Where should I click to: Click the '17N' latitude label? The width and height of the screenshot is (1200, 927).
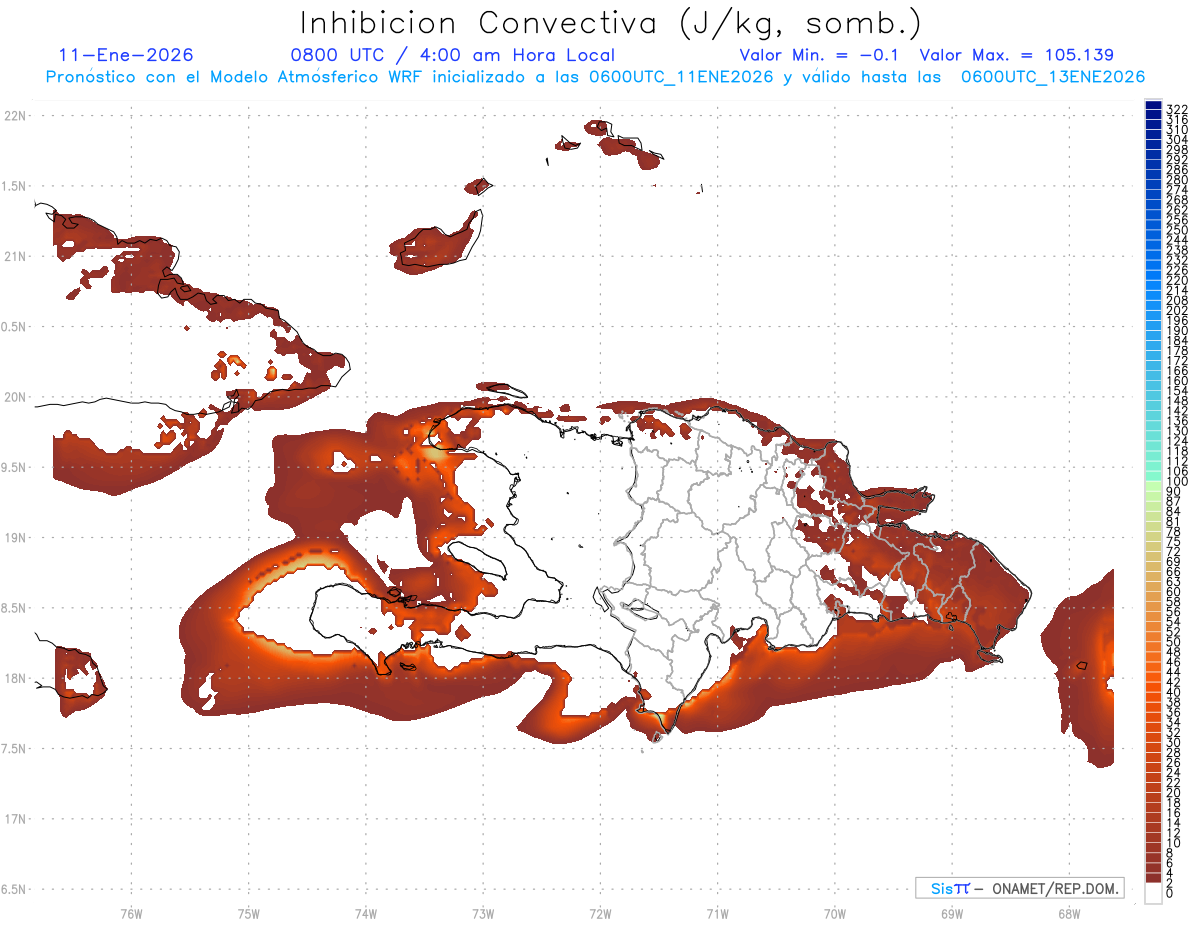point(16,820)
